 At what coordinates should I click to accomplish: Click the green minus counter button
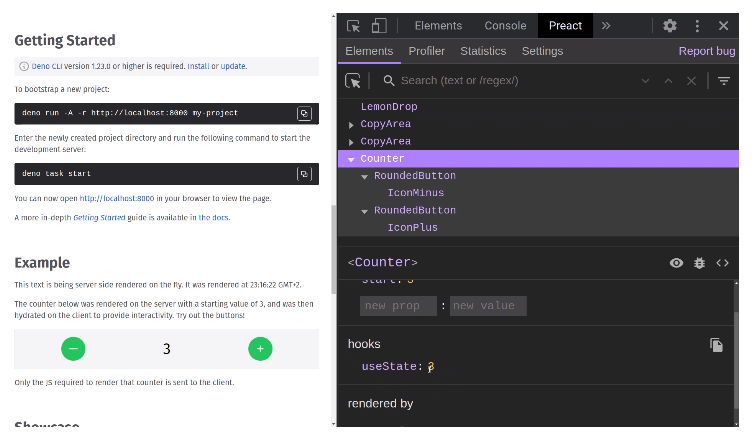73,349
